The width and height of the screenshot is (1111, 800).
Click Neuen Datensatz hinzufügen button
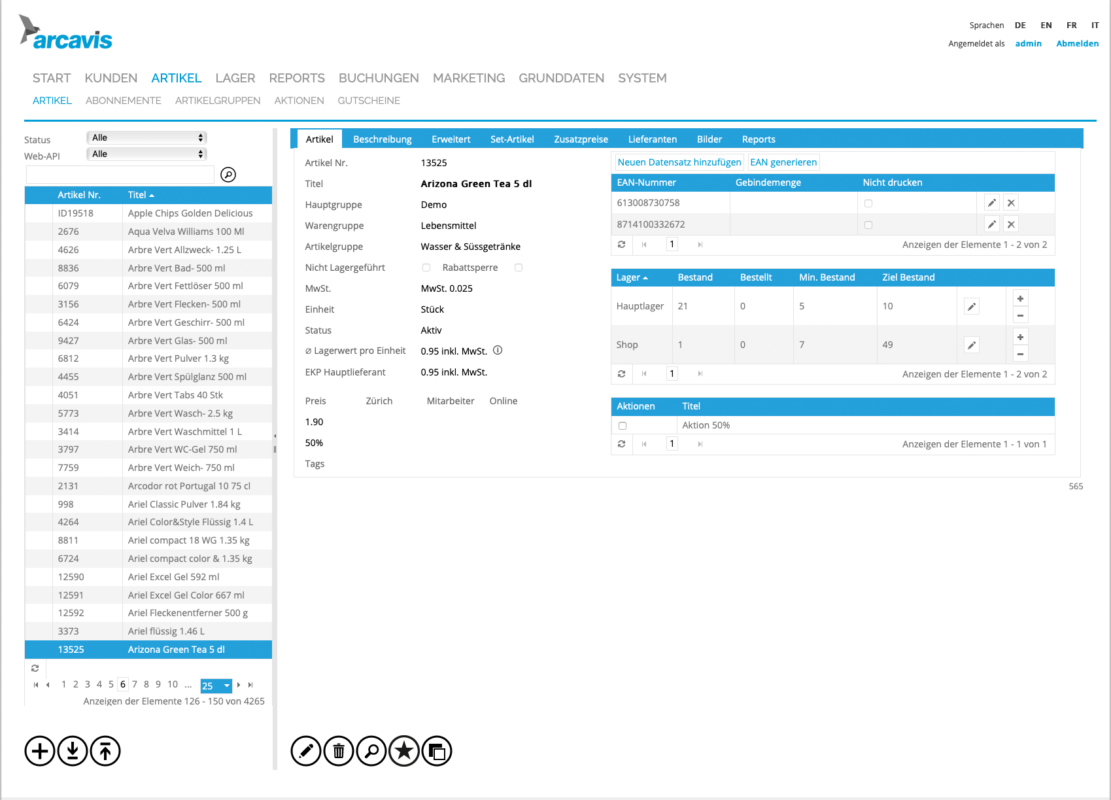[x=679, y=162]
